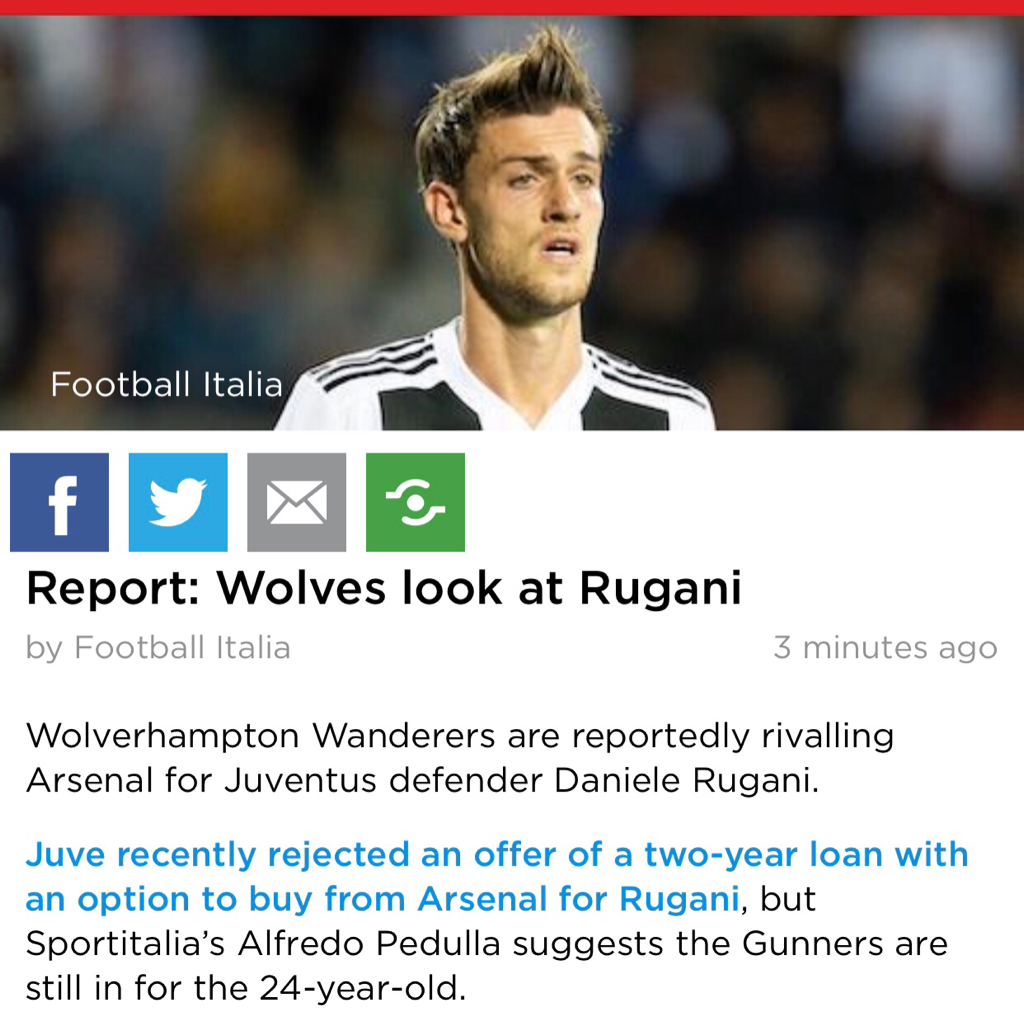Screen dimensions: 1024x1017
Task: Click the link line ending Arsenal for Rugani
Action: (383, 899)
